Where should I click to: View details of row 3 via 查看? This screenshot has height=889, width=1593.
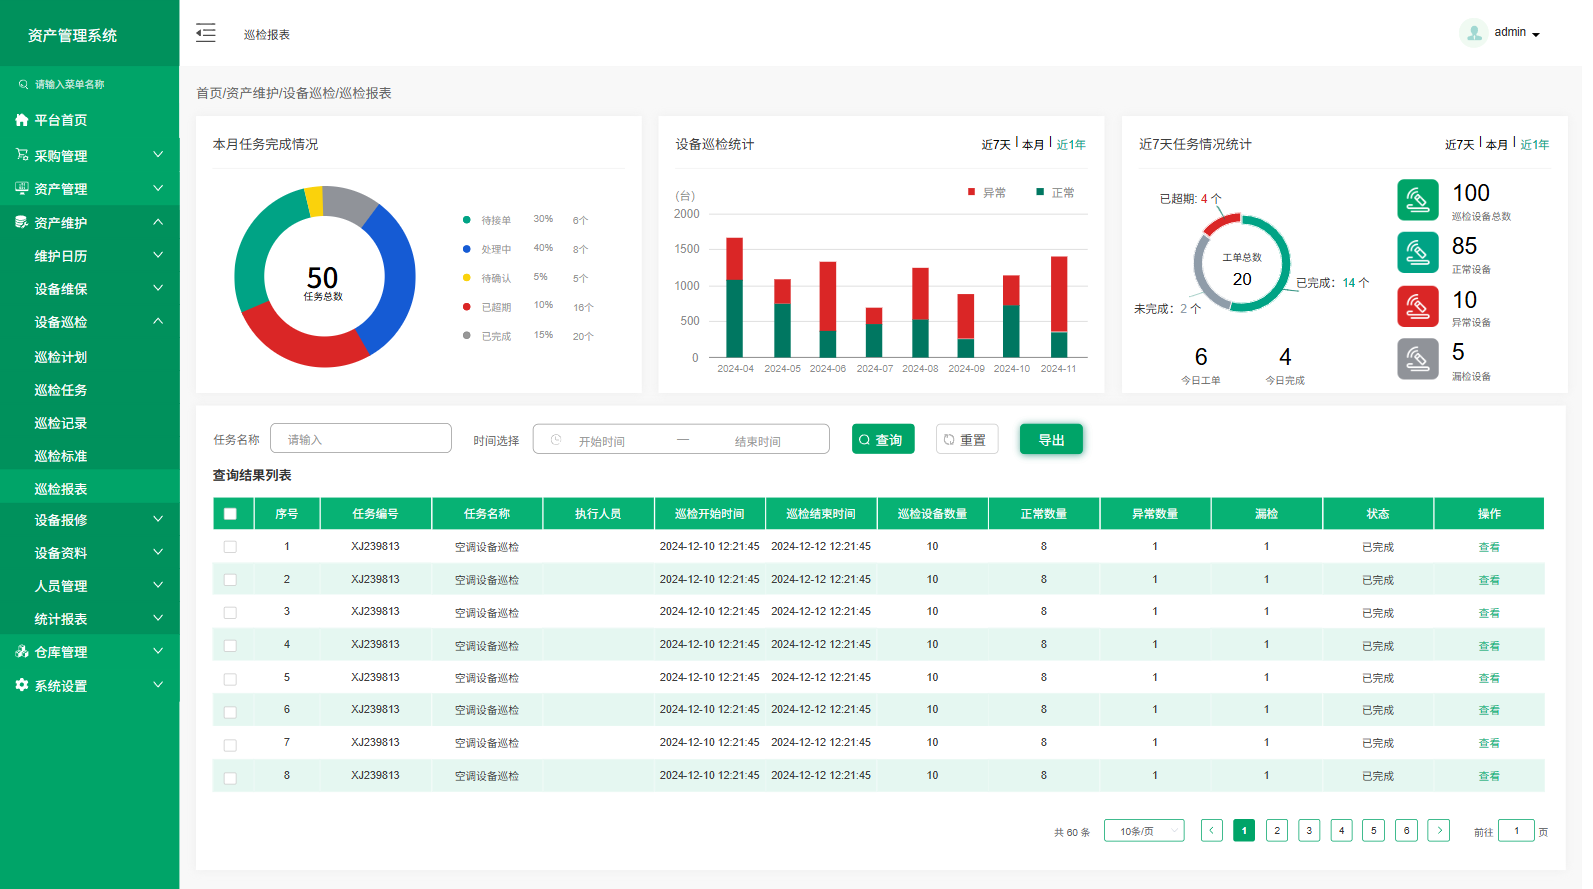tap(1488, 613)
